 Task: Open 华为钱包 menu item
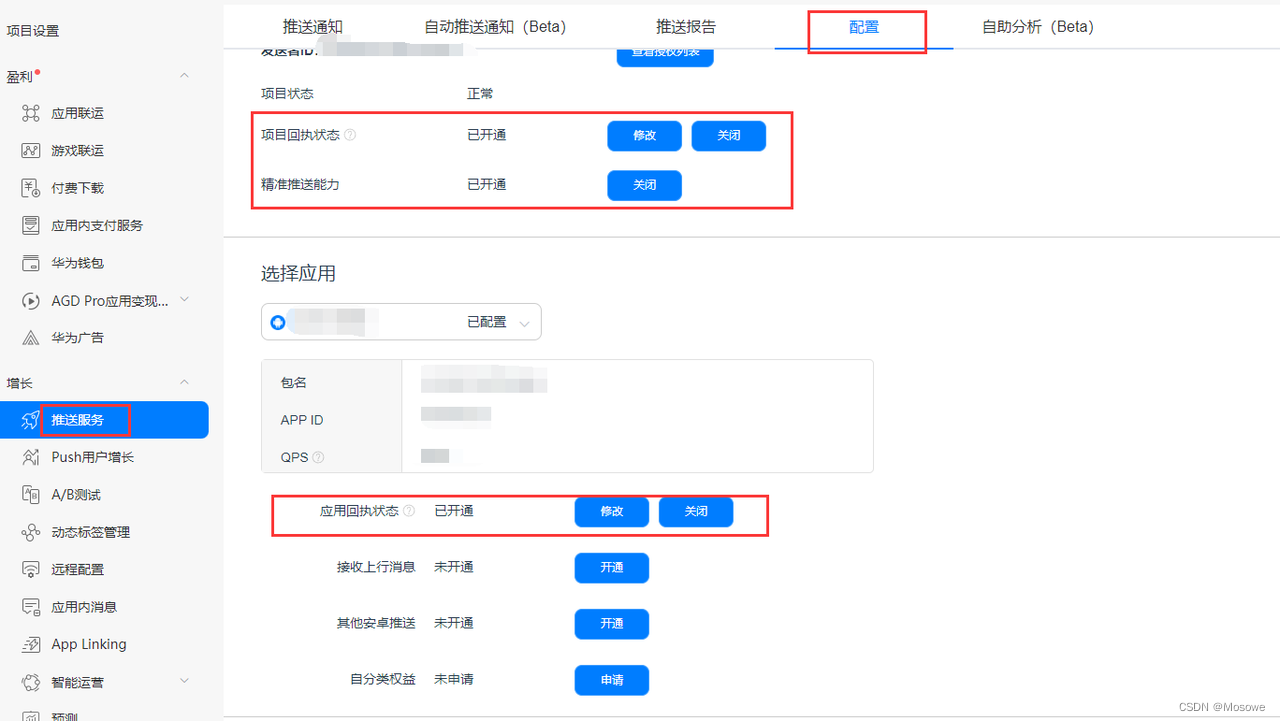tap(78, 263)
